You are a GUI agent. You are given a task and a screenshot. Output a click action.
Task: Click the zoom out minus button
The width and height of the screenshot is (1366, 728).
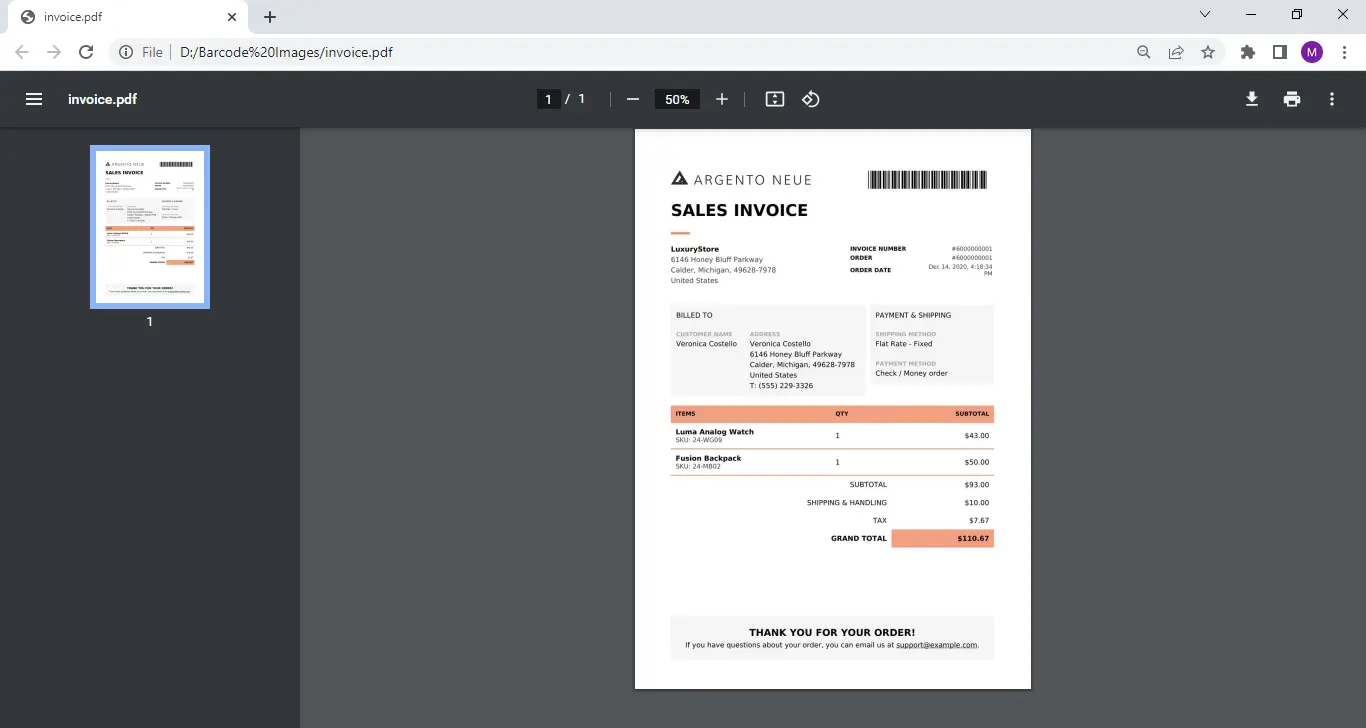point(632,99)
